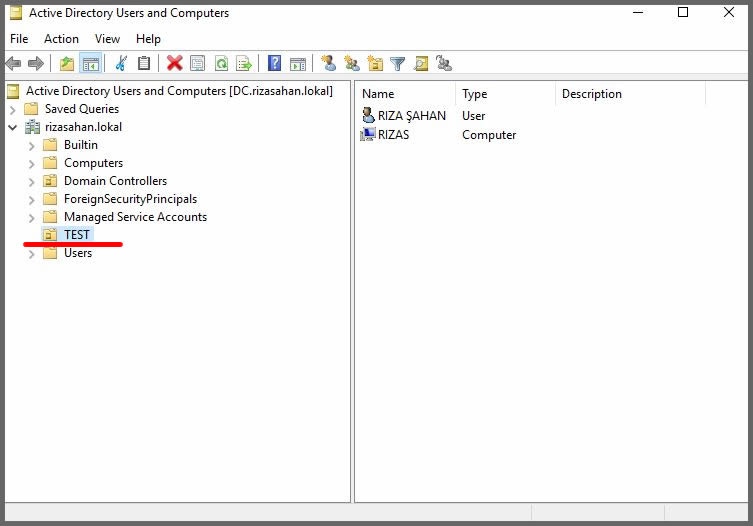Viewport: 753px width, 526px height.
Task: Go up one level with folder icon
Action: click(67, 63)
